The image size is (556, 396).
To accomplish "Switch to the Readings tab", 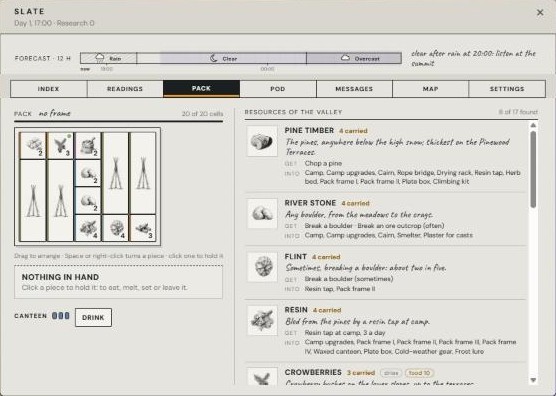I will [125, 89].
